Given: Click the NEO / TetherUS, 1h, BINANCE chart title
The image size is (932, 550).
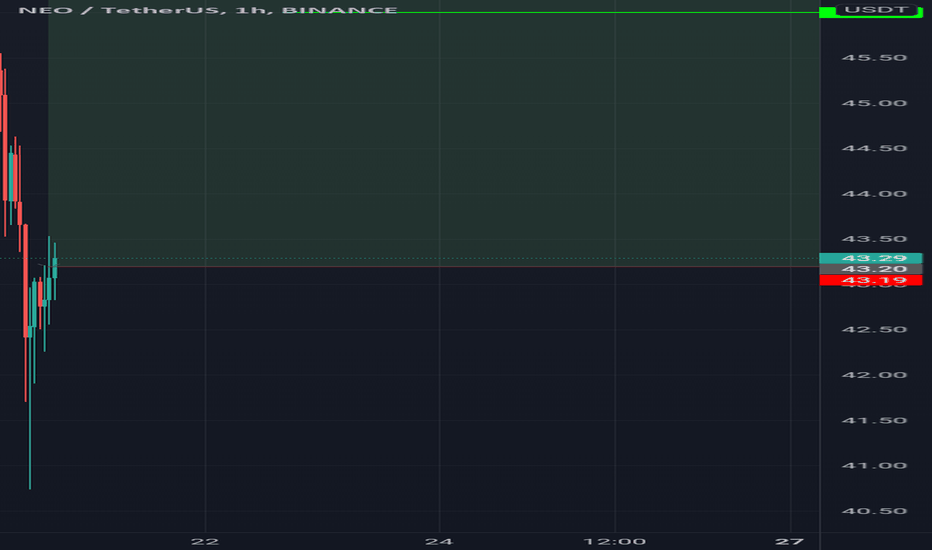Looking at the screenshot, I should pos(207,10).
